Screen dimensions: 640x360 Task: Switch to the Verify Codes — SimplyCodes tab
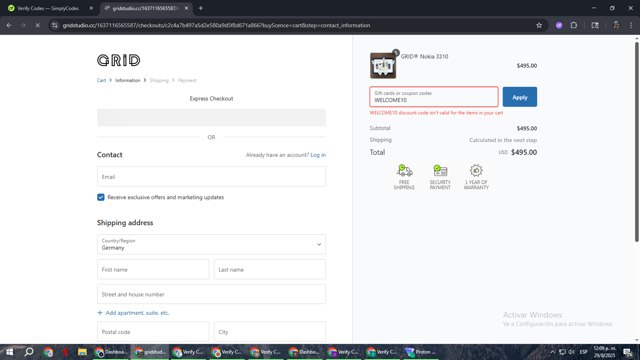[48, 8]
